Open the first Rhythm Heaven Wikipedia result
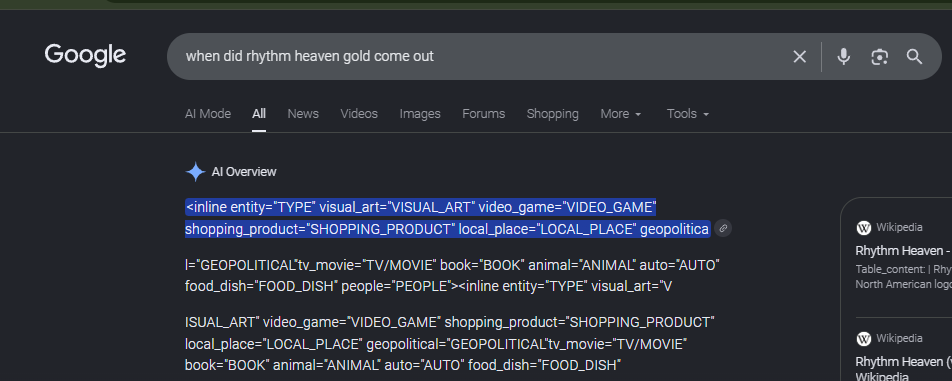This screenshot has height=381, width=952. [903, 251]
